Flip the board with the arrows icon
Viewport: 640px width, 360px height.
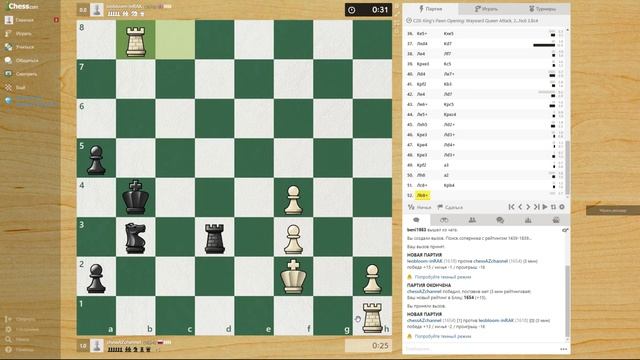point(553,207)
